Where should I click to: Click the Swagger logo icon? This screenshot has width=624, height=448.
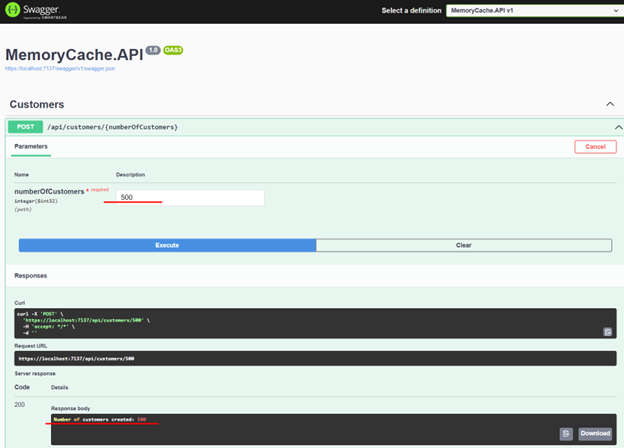coord(15,12)
